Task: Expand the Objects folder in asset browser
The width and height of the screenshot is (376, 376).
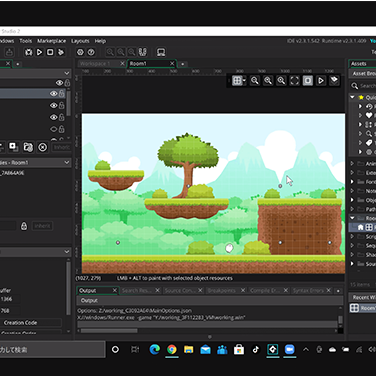Action: click(352, 200)
